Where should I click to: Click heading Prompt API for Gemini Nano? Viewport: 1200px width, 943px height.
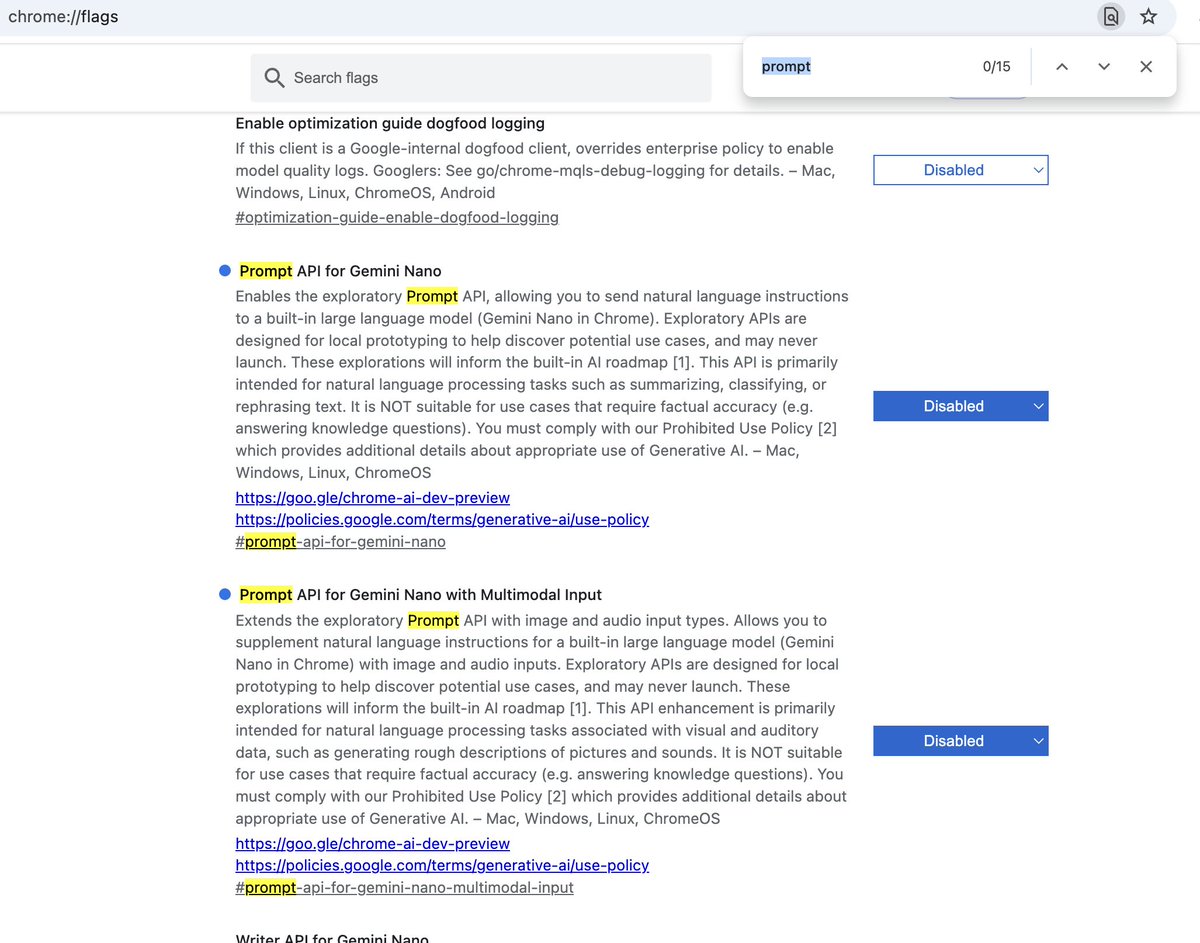[x=340, y=271]
